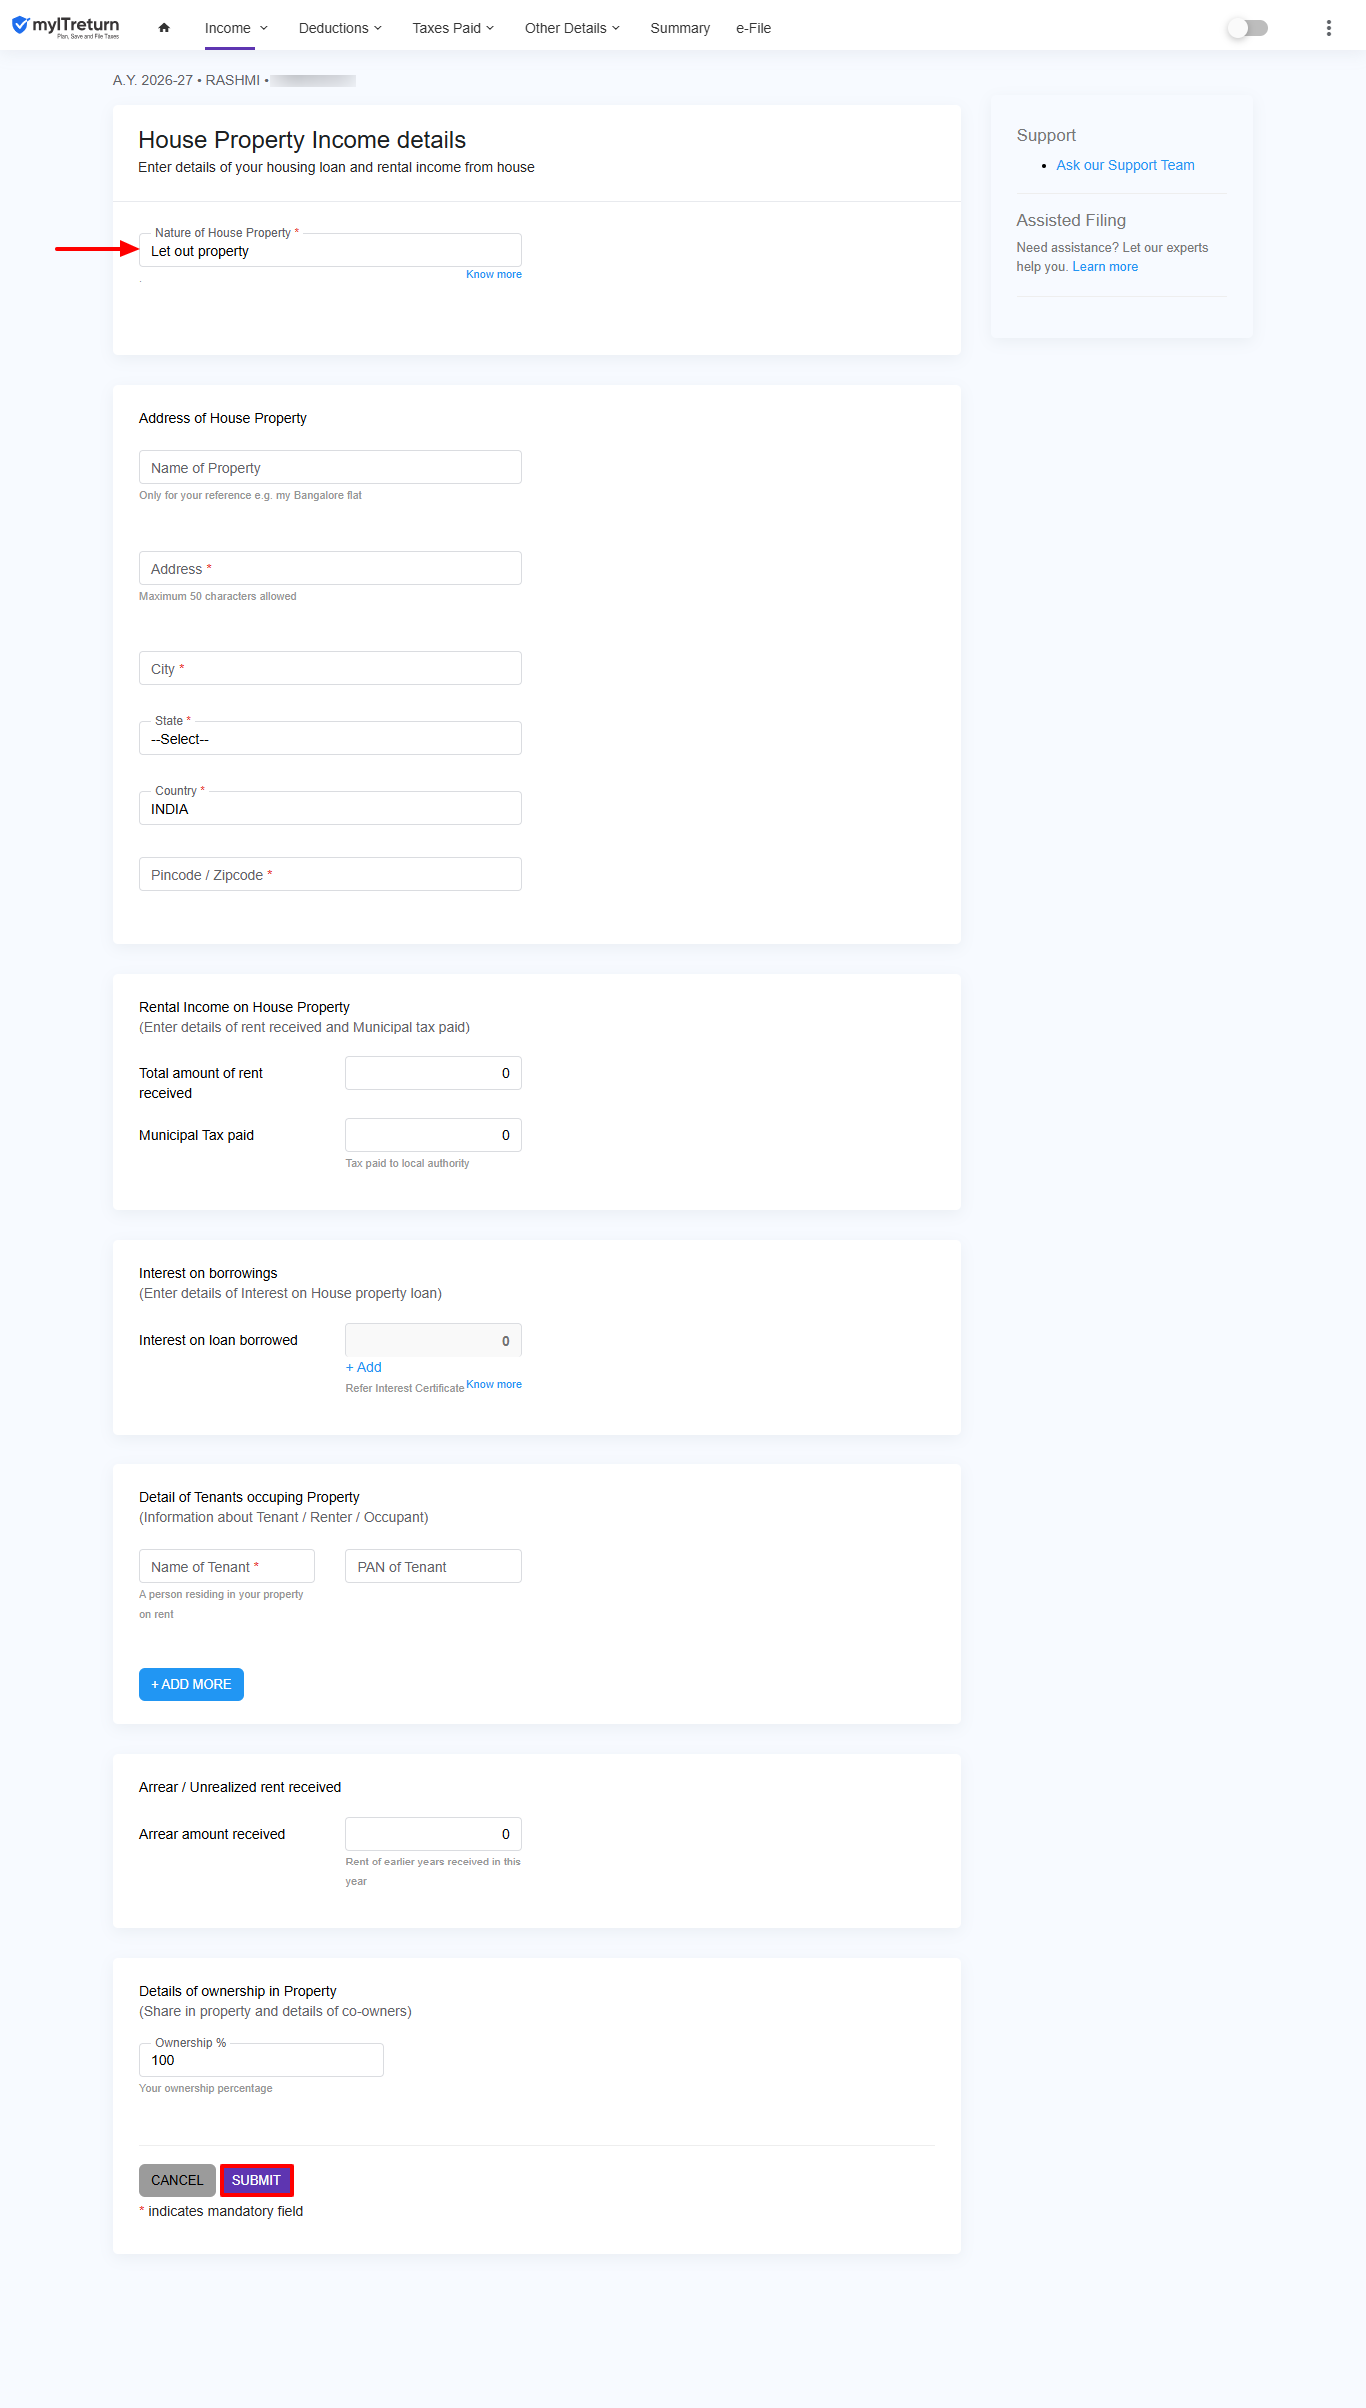Open Know more beside Refer Interest Certificate
This screenshot has height=2408, width=1366.
(x=494, y=1384)
